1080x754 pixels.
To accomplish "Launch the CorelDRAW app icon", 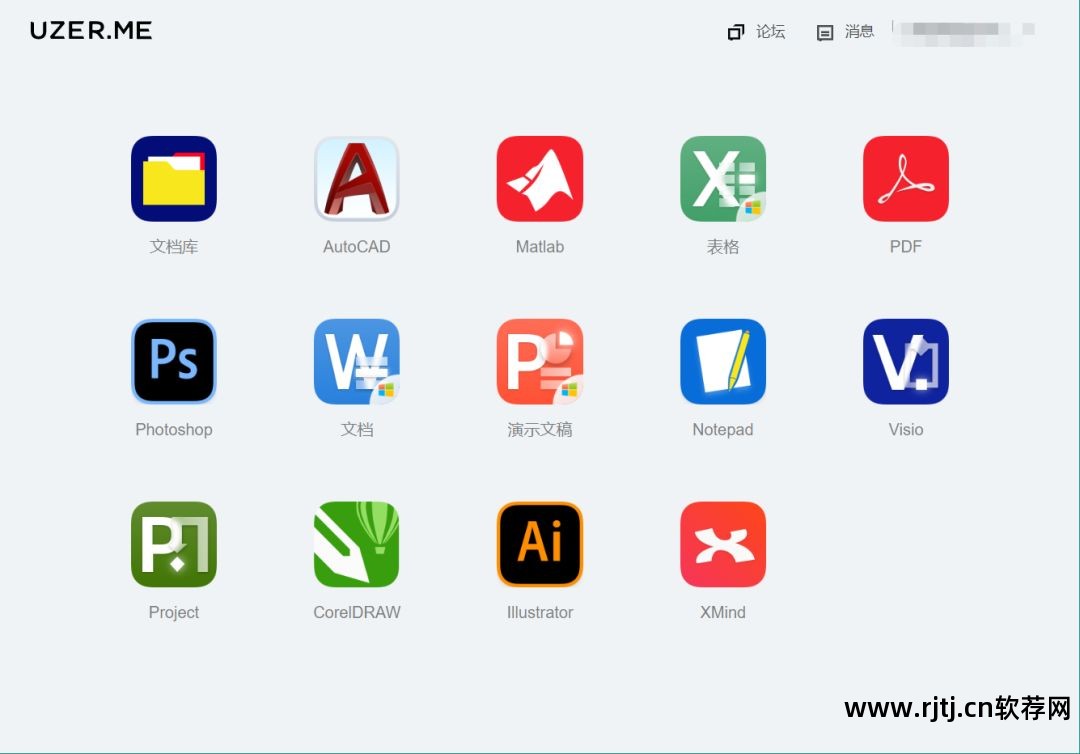I will click(x=357, y=544).
